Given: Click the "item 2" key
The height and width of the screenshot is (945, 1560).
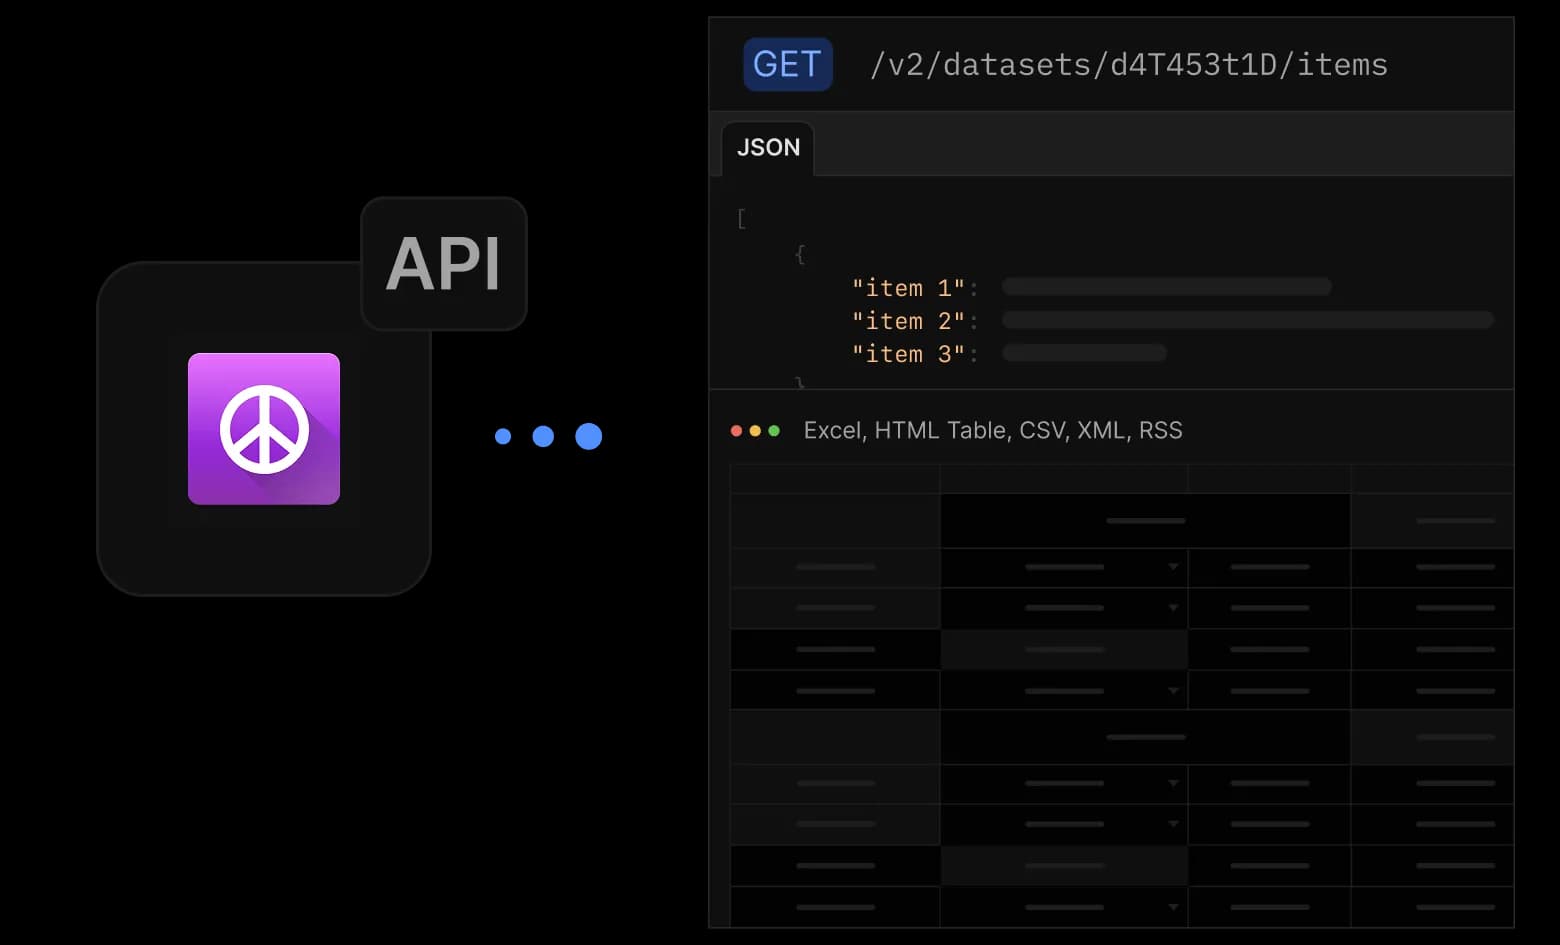Looking at the screenshot, I should click(908, 321).
